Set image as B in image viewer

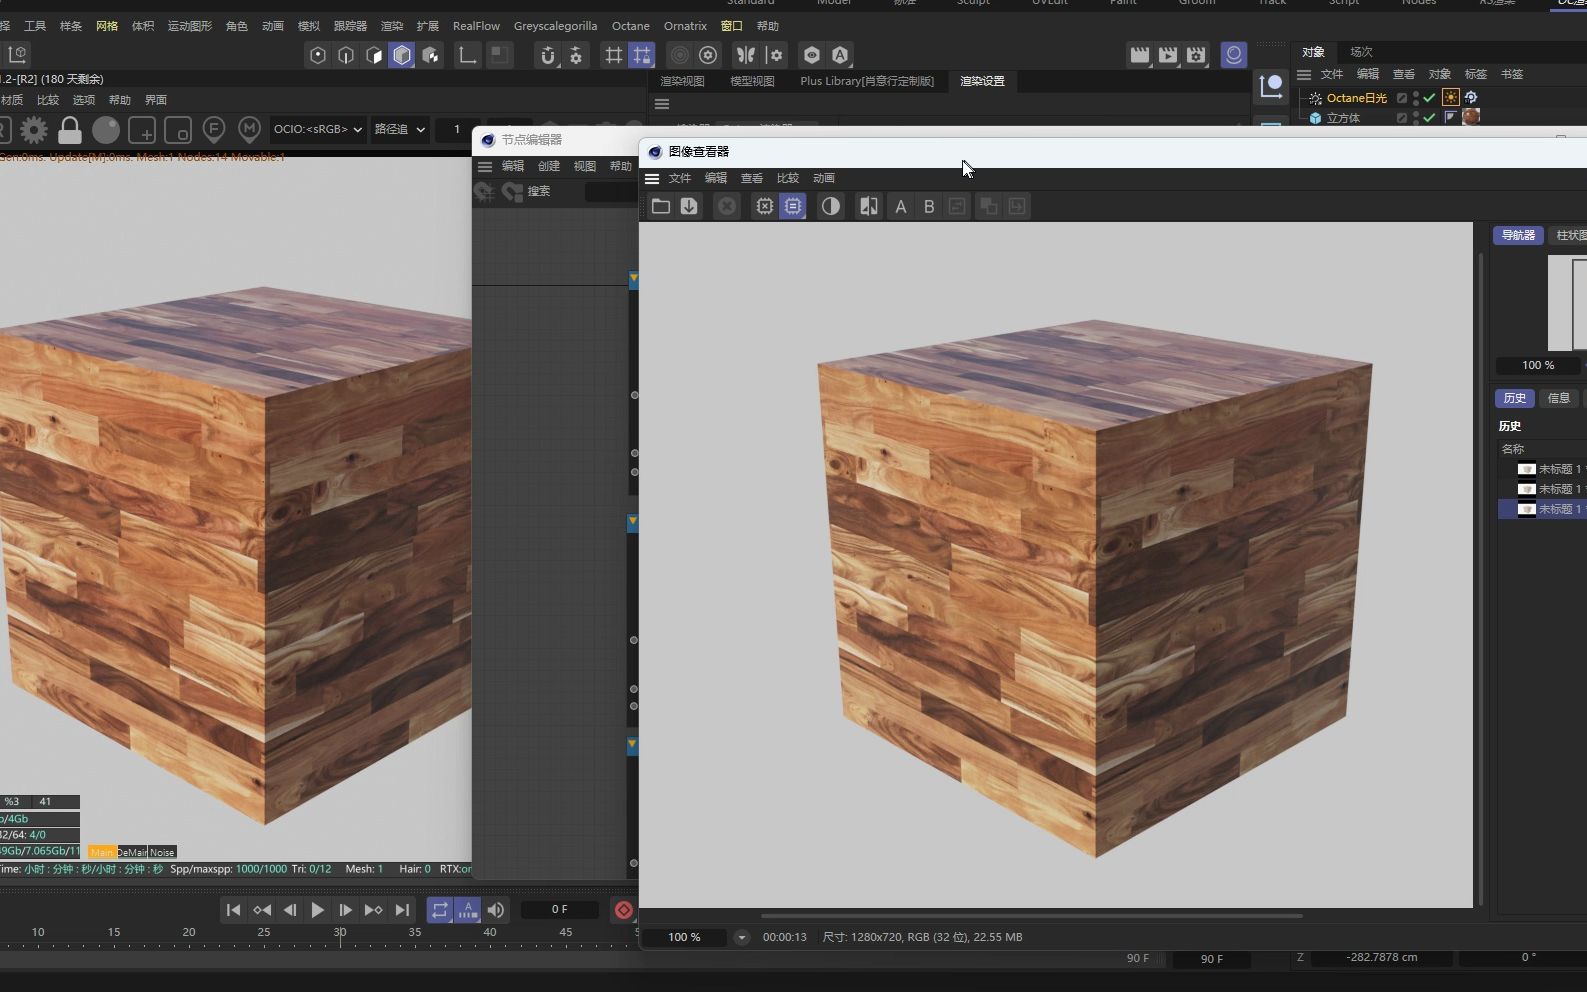point(929,206)
